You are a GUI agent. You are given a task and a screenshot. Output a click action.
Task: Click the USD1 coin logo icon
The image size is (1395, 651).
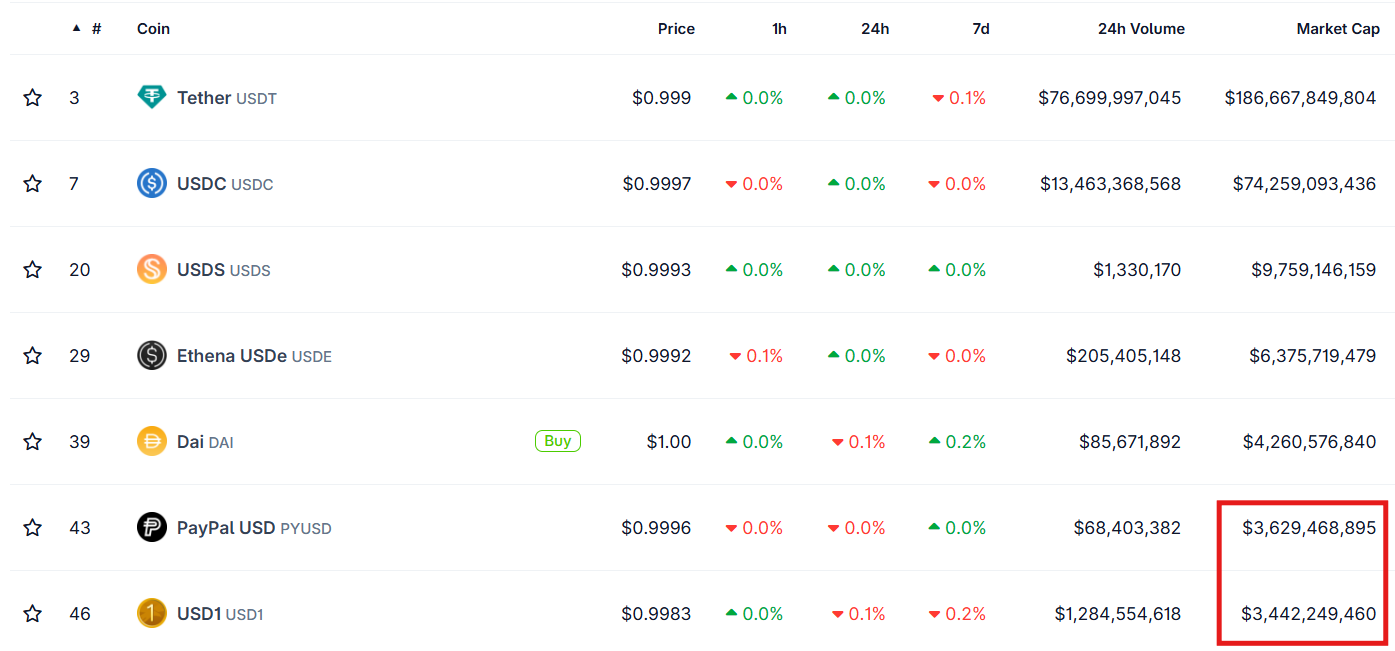point(152,614)
